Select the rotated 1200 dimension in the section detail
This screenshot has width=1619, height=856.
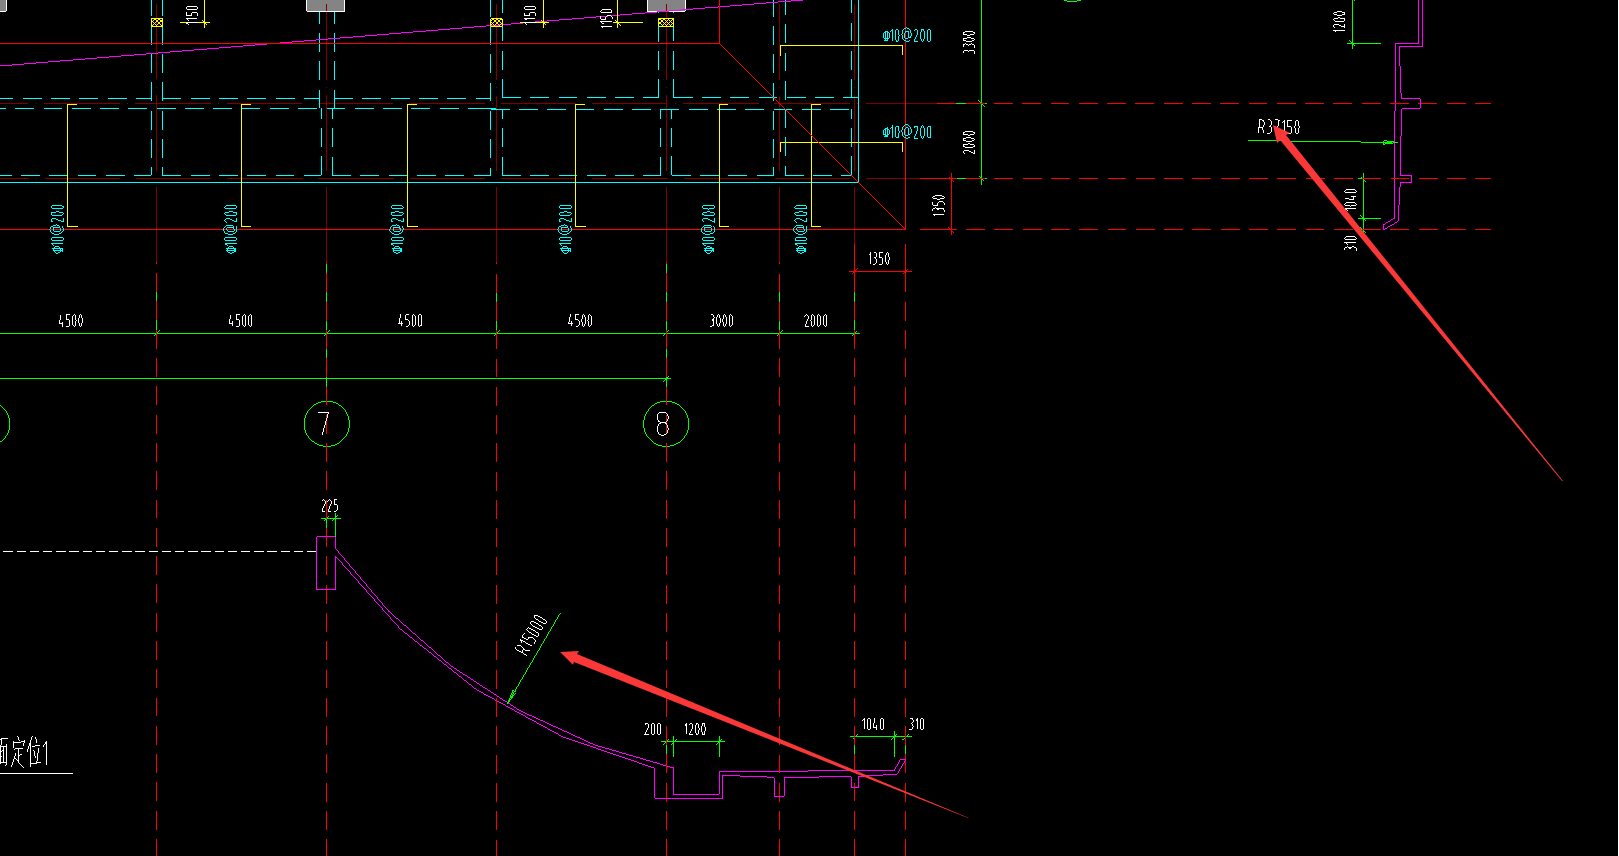tap(1340, 21)
